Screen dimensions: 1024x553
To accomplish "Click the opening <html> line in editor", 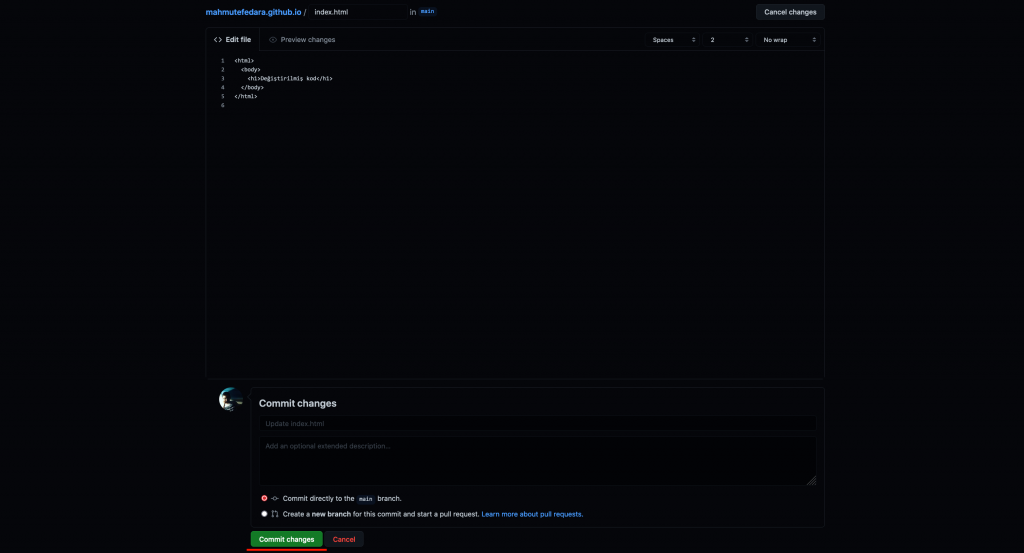I will point(244,61).
